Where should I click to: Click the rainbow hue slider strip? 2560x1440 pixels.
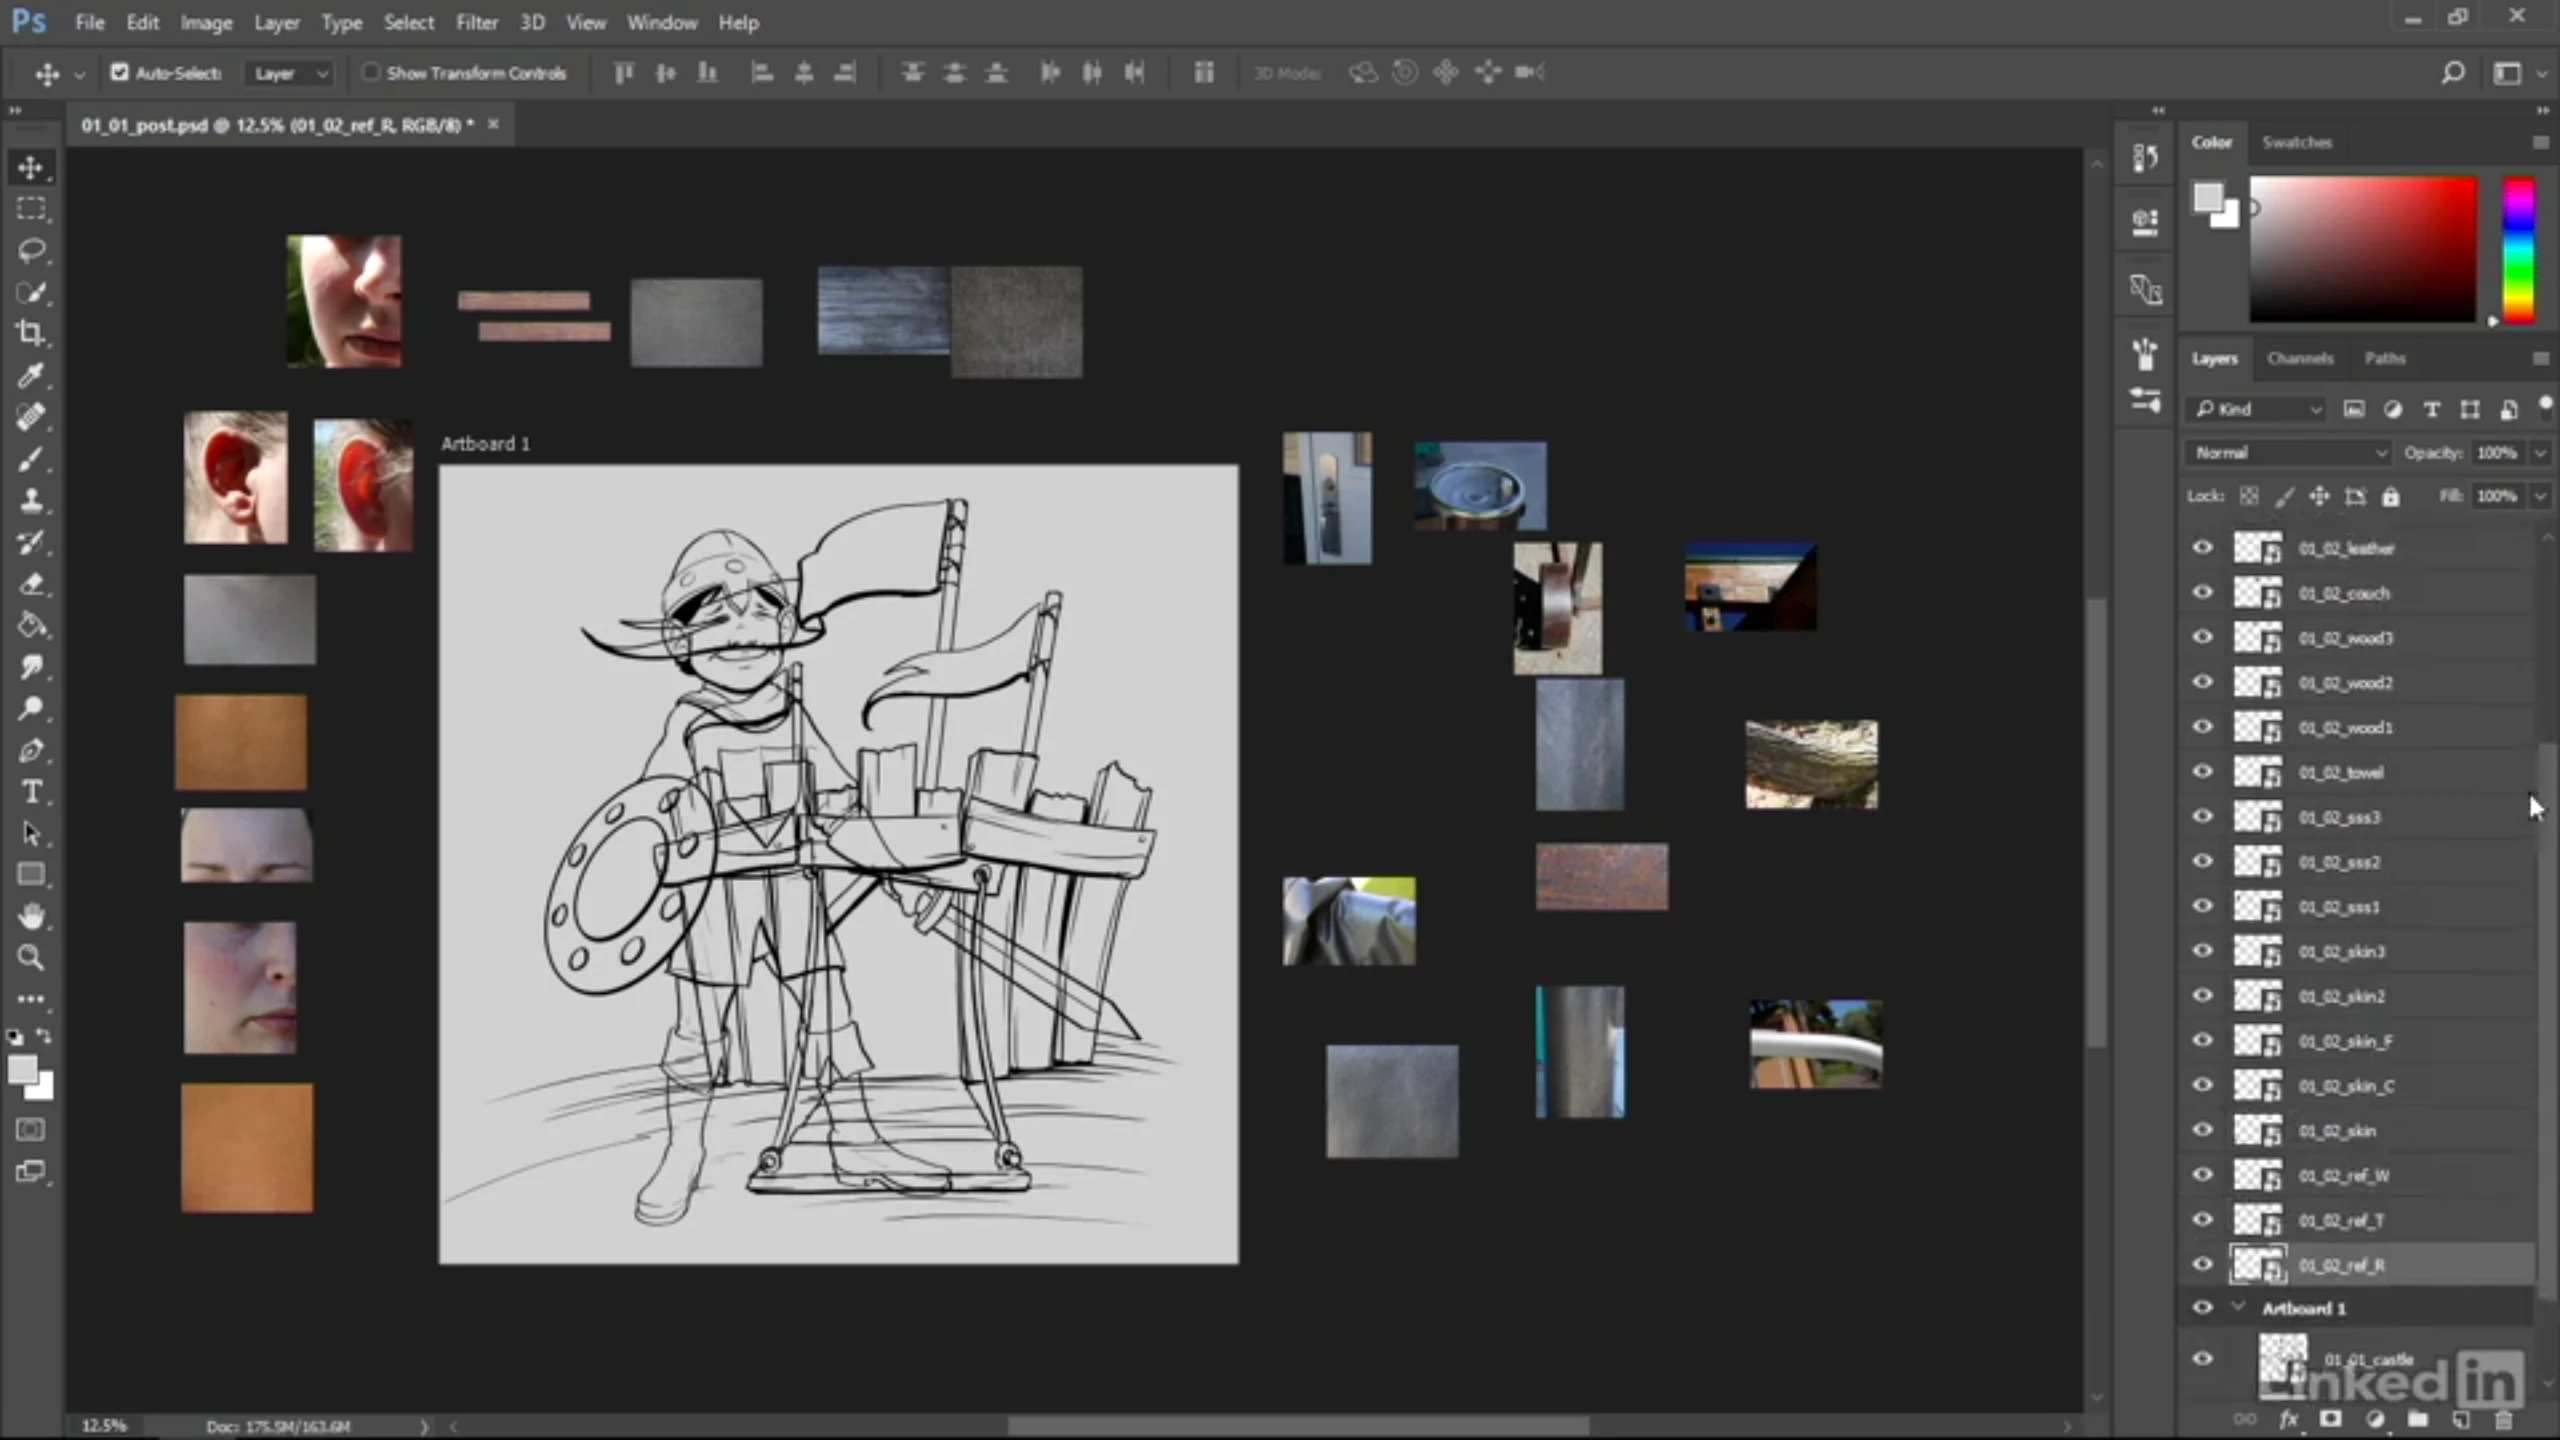pyautogui.click(x=2519, y=250)
